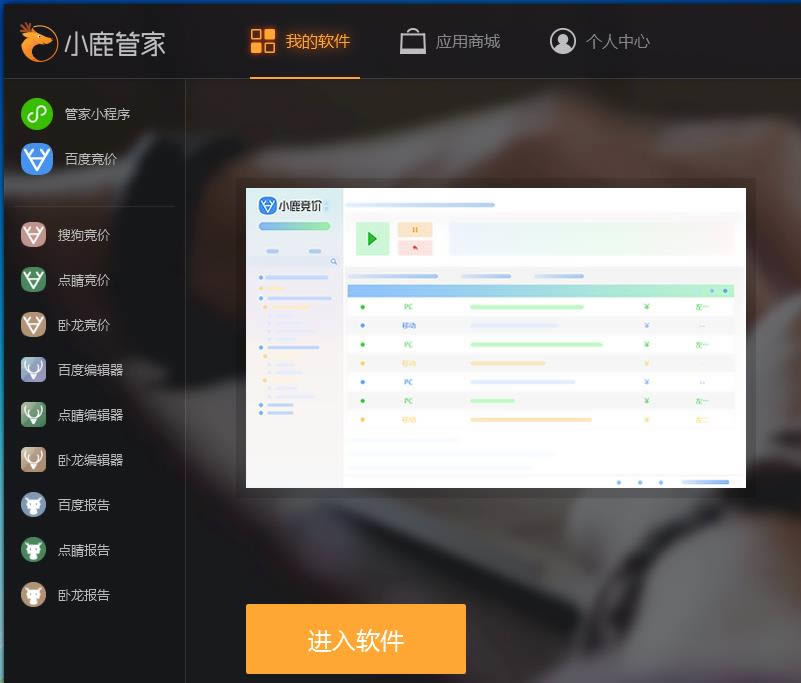Select the 百度竞价 blue icon
The height and width of the screenshot is (683, 801).
(37, 159)
